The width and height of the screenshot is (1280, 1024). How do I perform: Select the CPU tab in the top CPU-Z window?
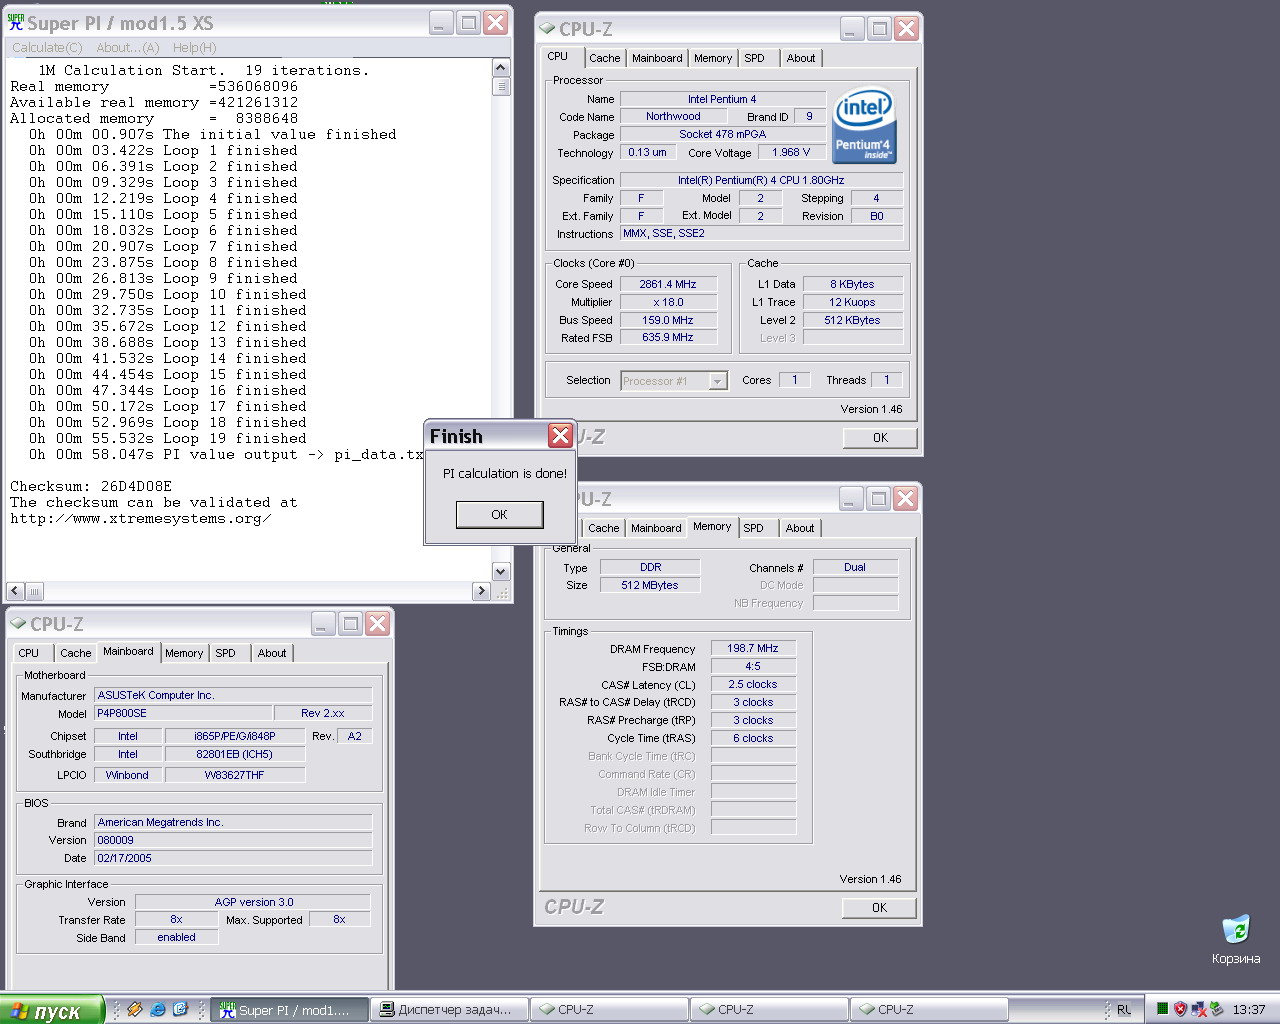(x=558, y=57)
